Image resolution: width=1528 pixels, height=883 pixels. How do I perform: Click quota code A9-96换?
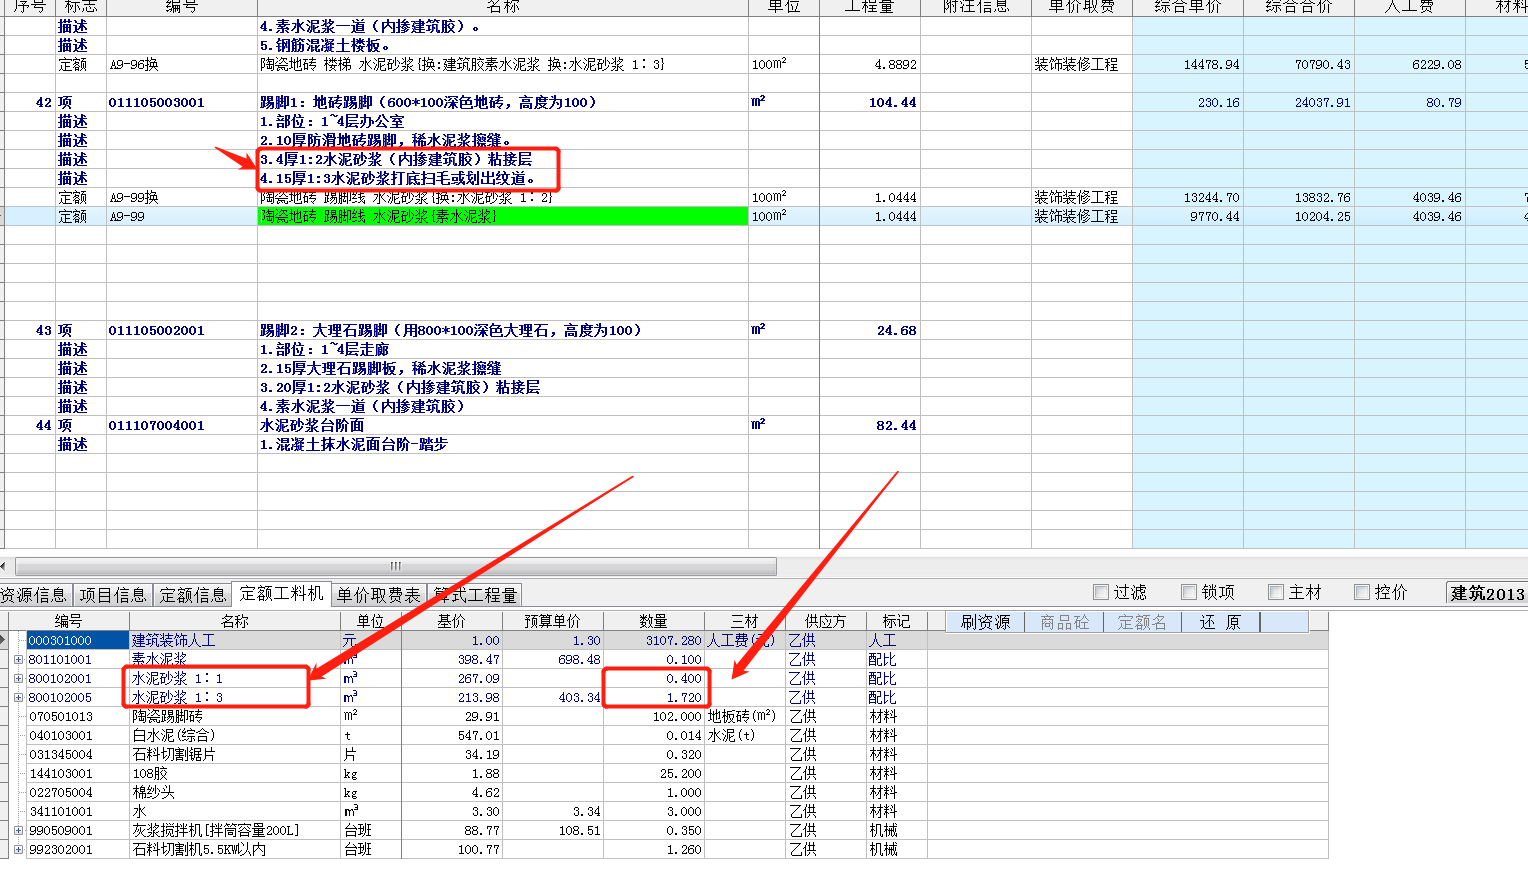[134, 64]
